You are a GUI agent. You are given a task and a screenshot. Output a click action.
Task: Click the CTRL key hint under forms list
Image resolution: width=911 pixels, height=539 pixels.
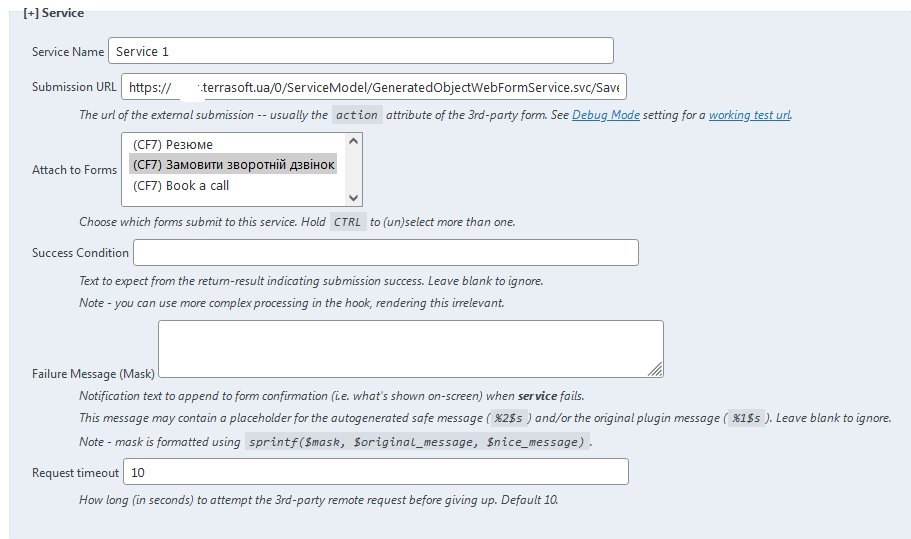click(348, 222)
